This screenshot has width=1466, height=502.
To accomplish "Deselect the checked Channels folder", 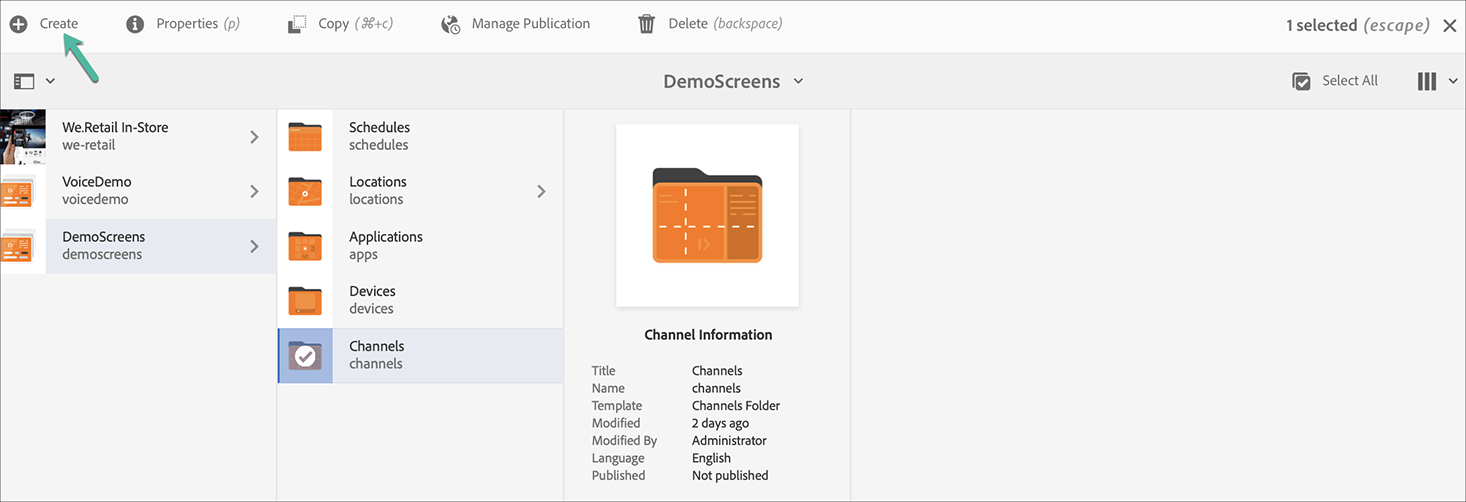I will point(305,355).
